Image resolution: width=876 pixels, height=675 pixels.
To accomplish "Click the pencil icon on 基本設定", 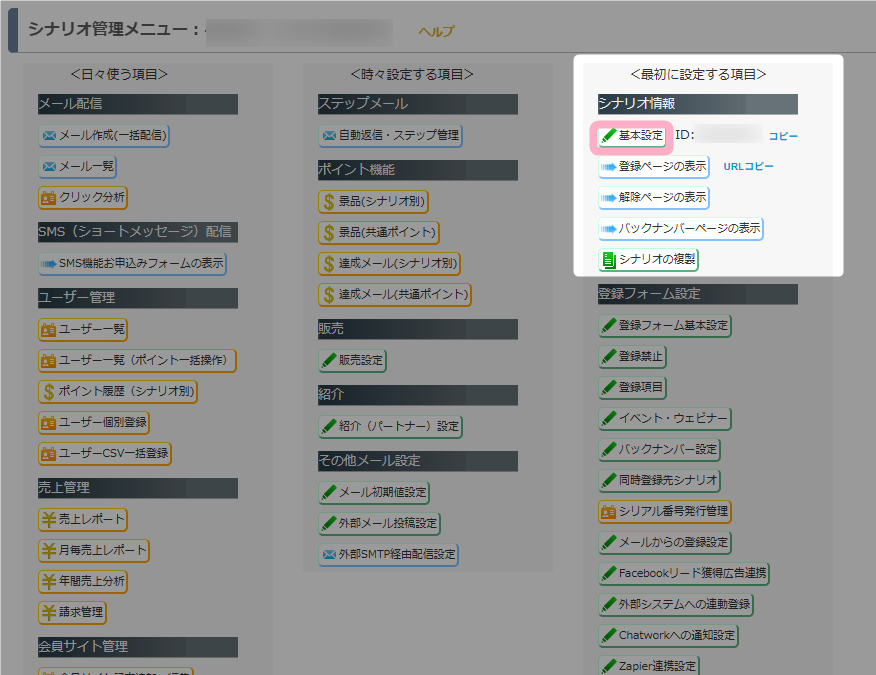I will [607, 136].
